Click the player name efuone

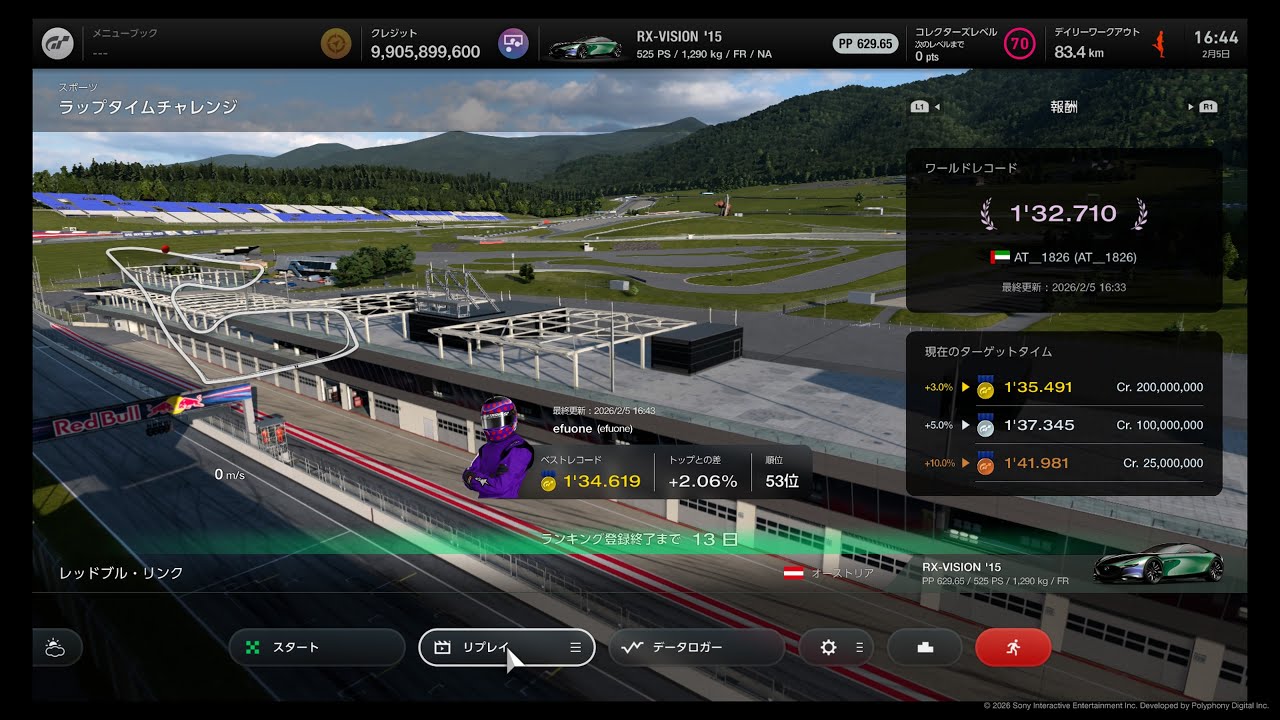point(573,428)
